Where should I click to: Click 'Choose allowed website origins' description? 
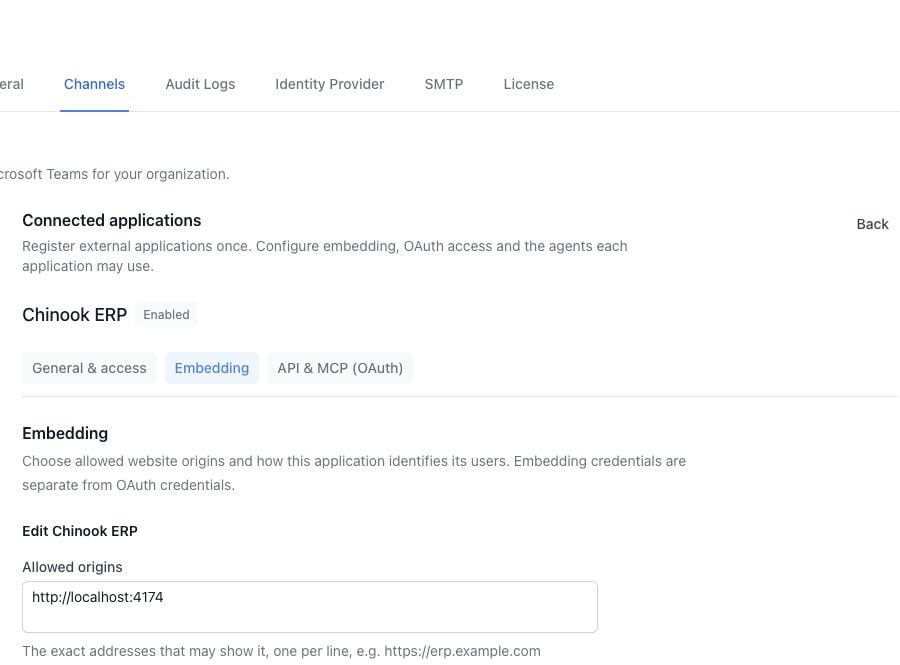click(x=354, y=473)
